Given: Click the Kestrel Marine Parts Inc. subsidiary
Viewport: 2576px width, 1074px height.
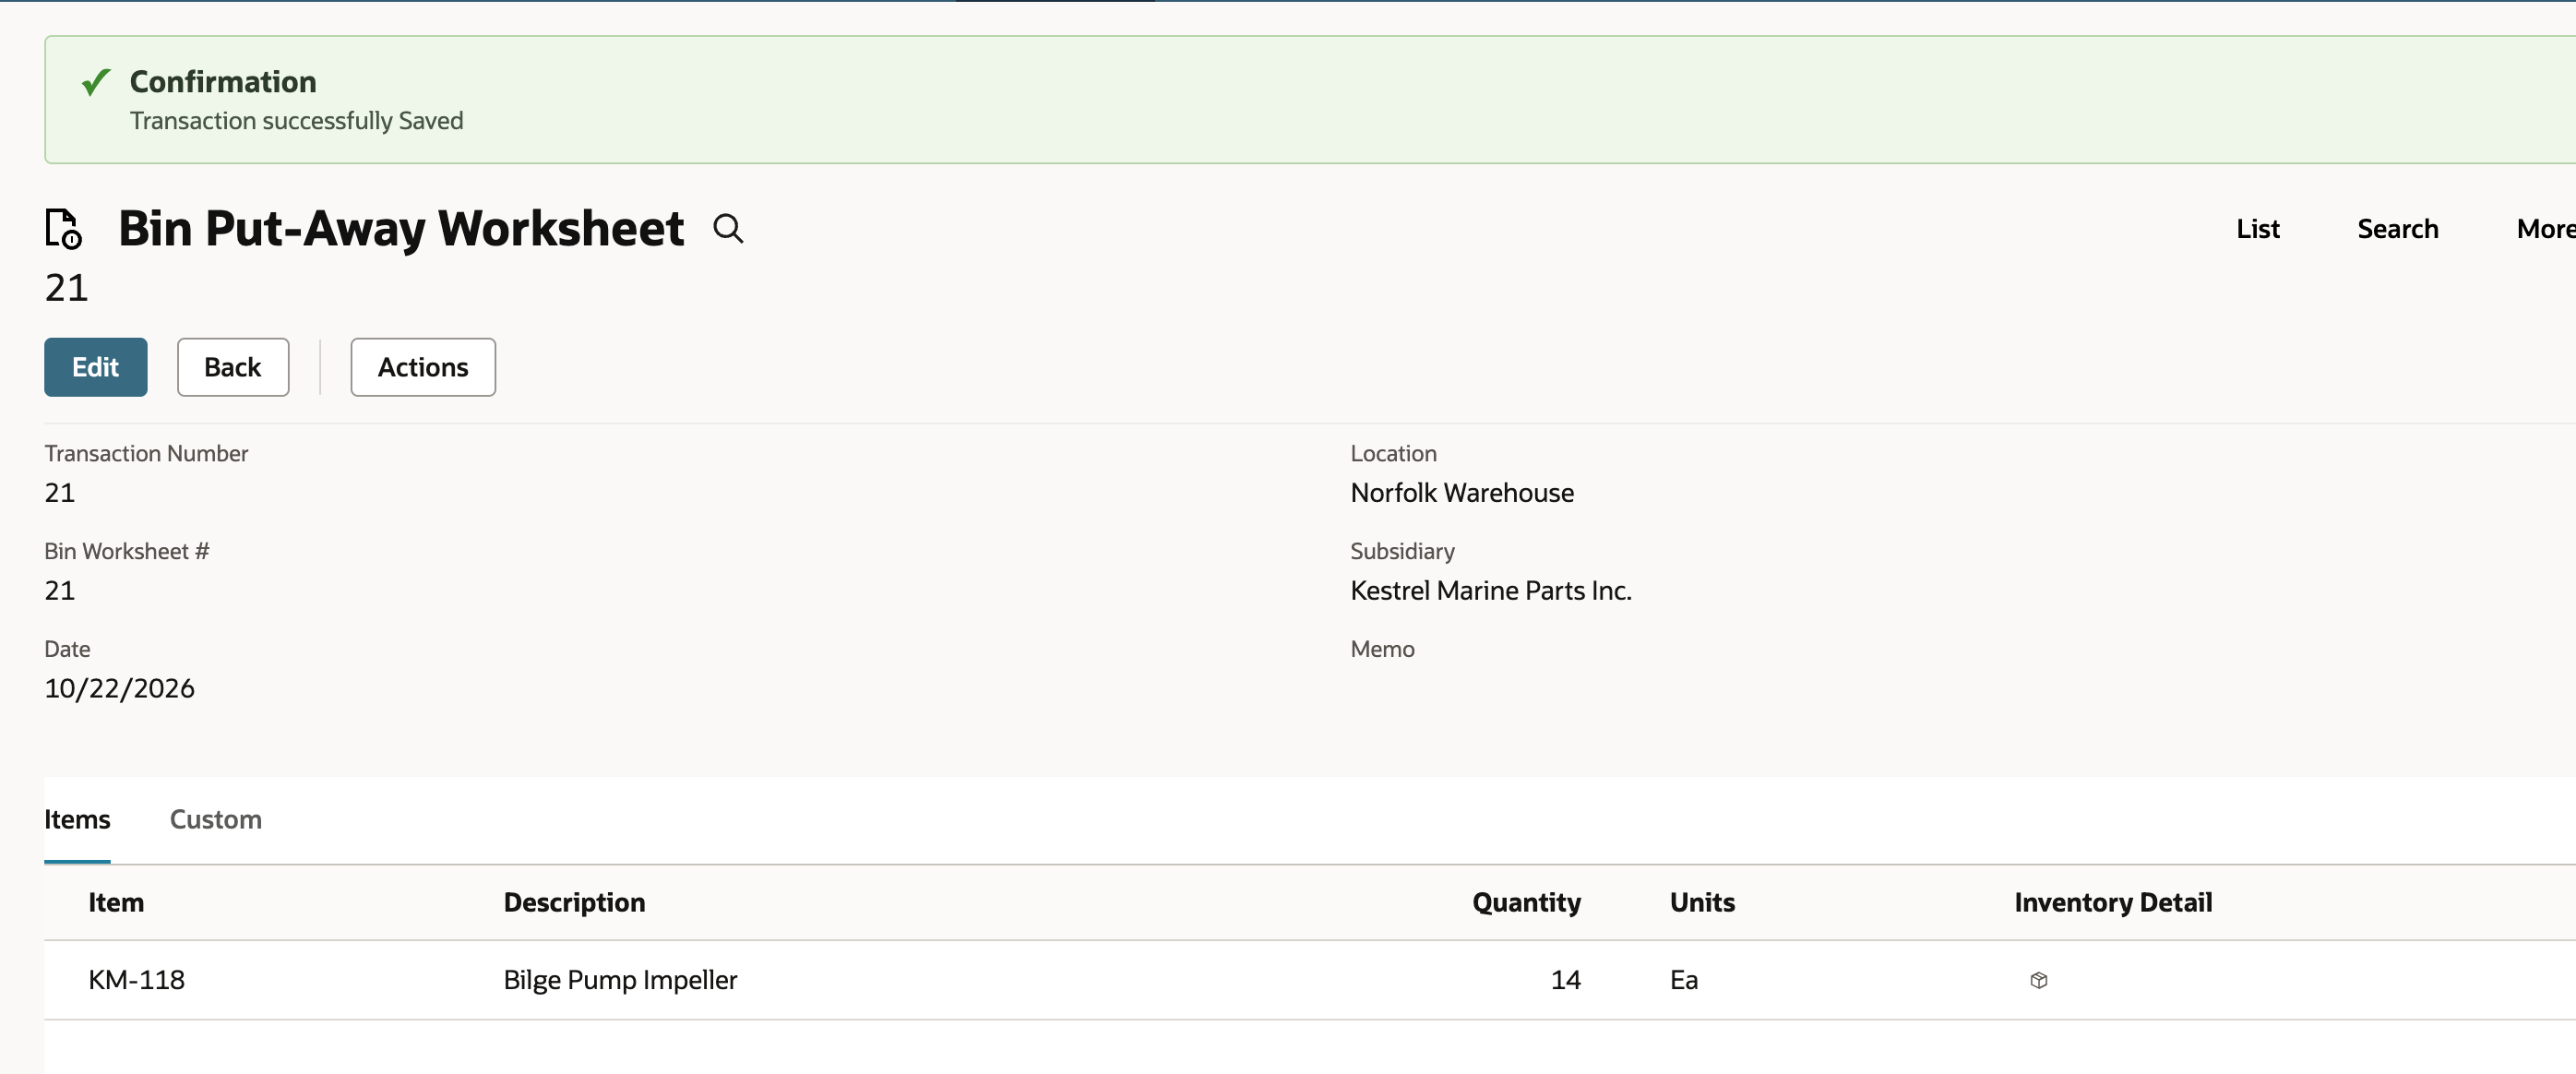Looking at the screenshot, I should click(1491, 591).
